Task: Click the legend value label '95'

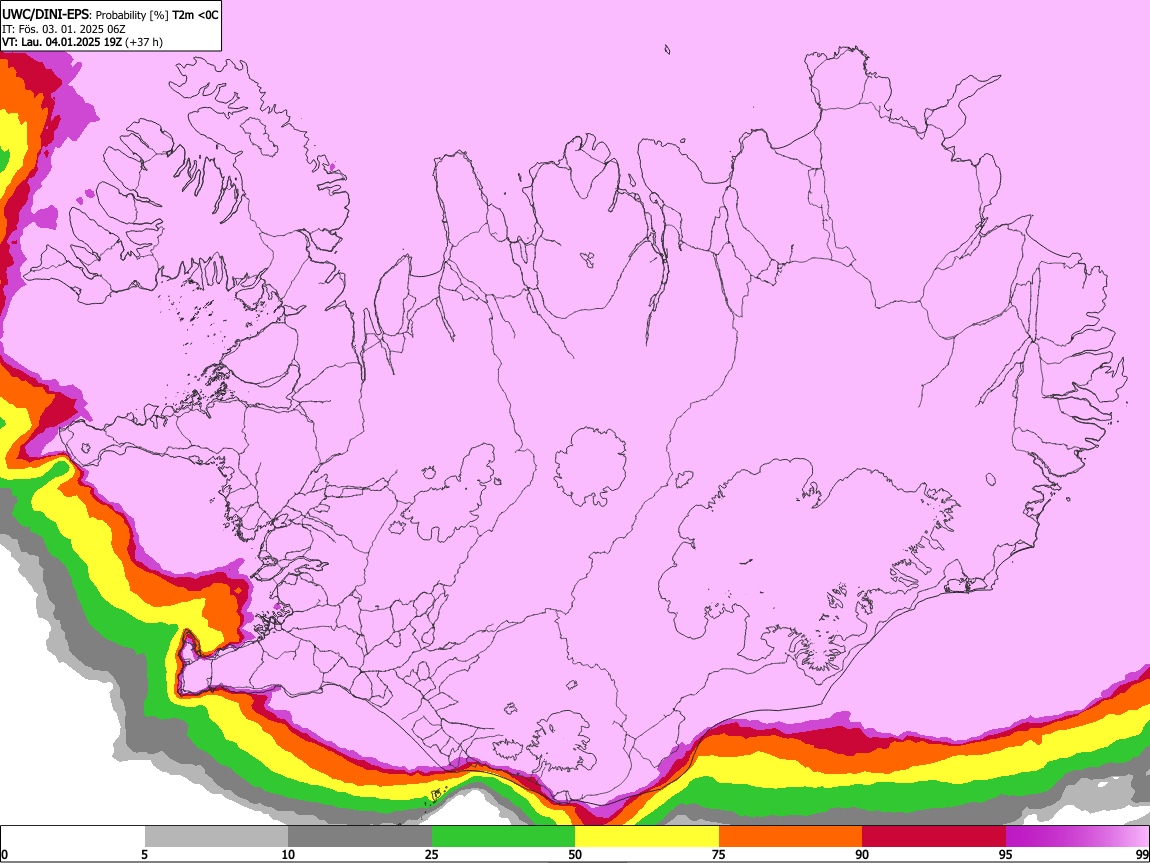Action: point(1006,854)
